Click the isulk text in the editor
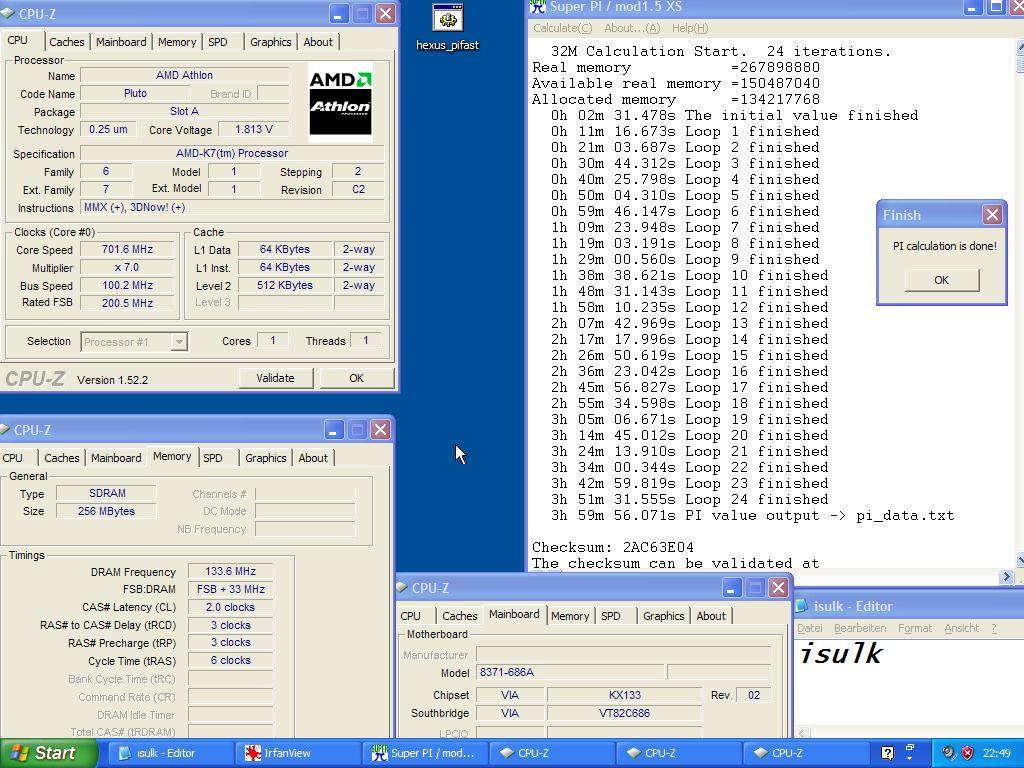The height and width of the screenshot is (768, 1024). [x=842, y=653]
